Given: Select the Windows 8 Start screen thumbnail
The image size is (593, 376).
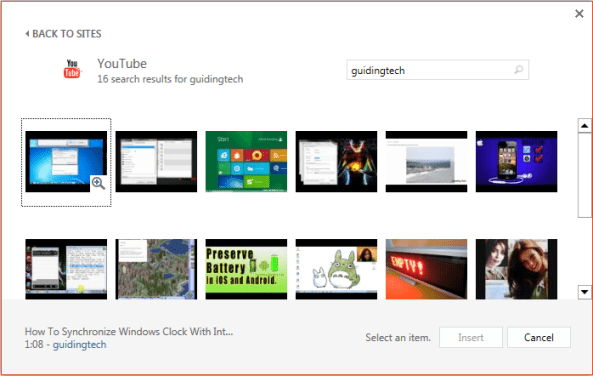Looking at the screenshot, I should click(x=246, y=162).
